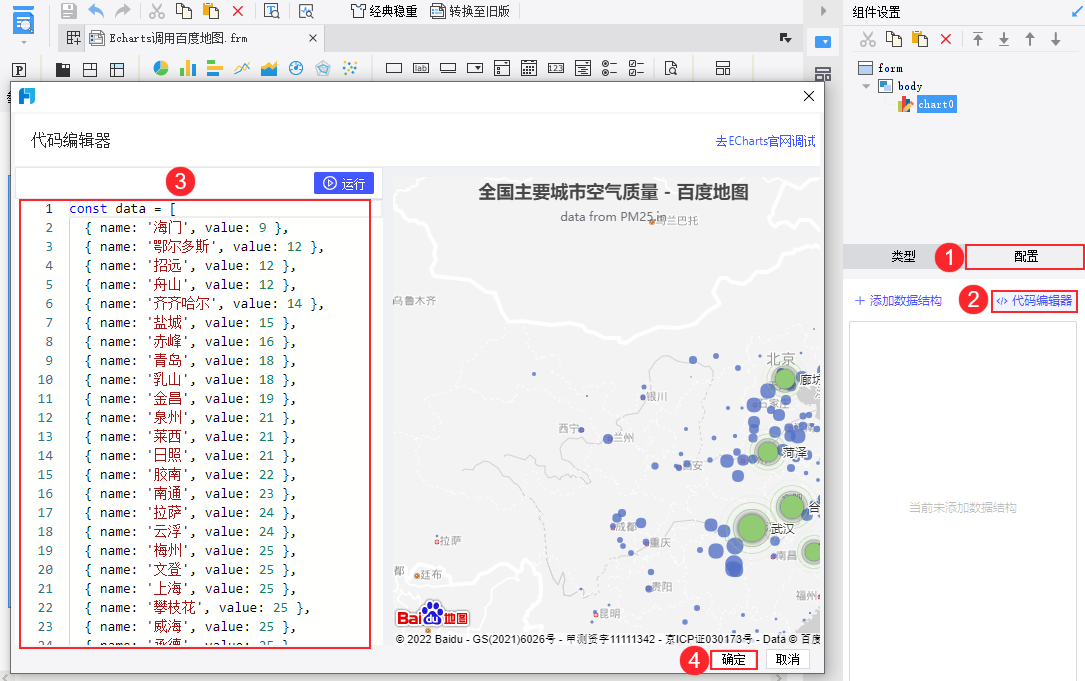Click the 北京 green bubble on map
This screenshot has height=681, width=1085.
[x=784, y=379]
